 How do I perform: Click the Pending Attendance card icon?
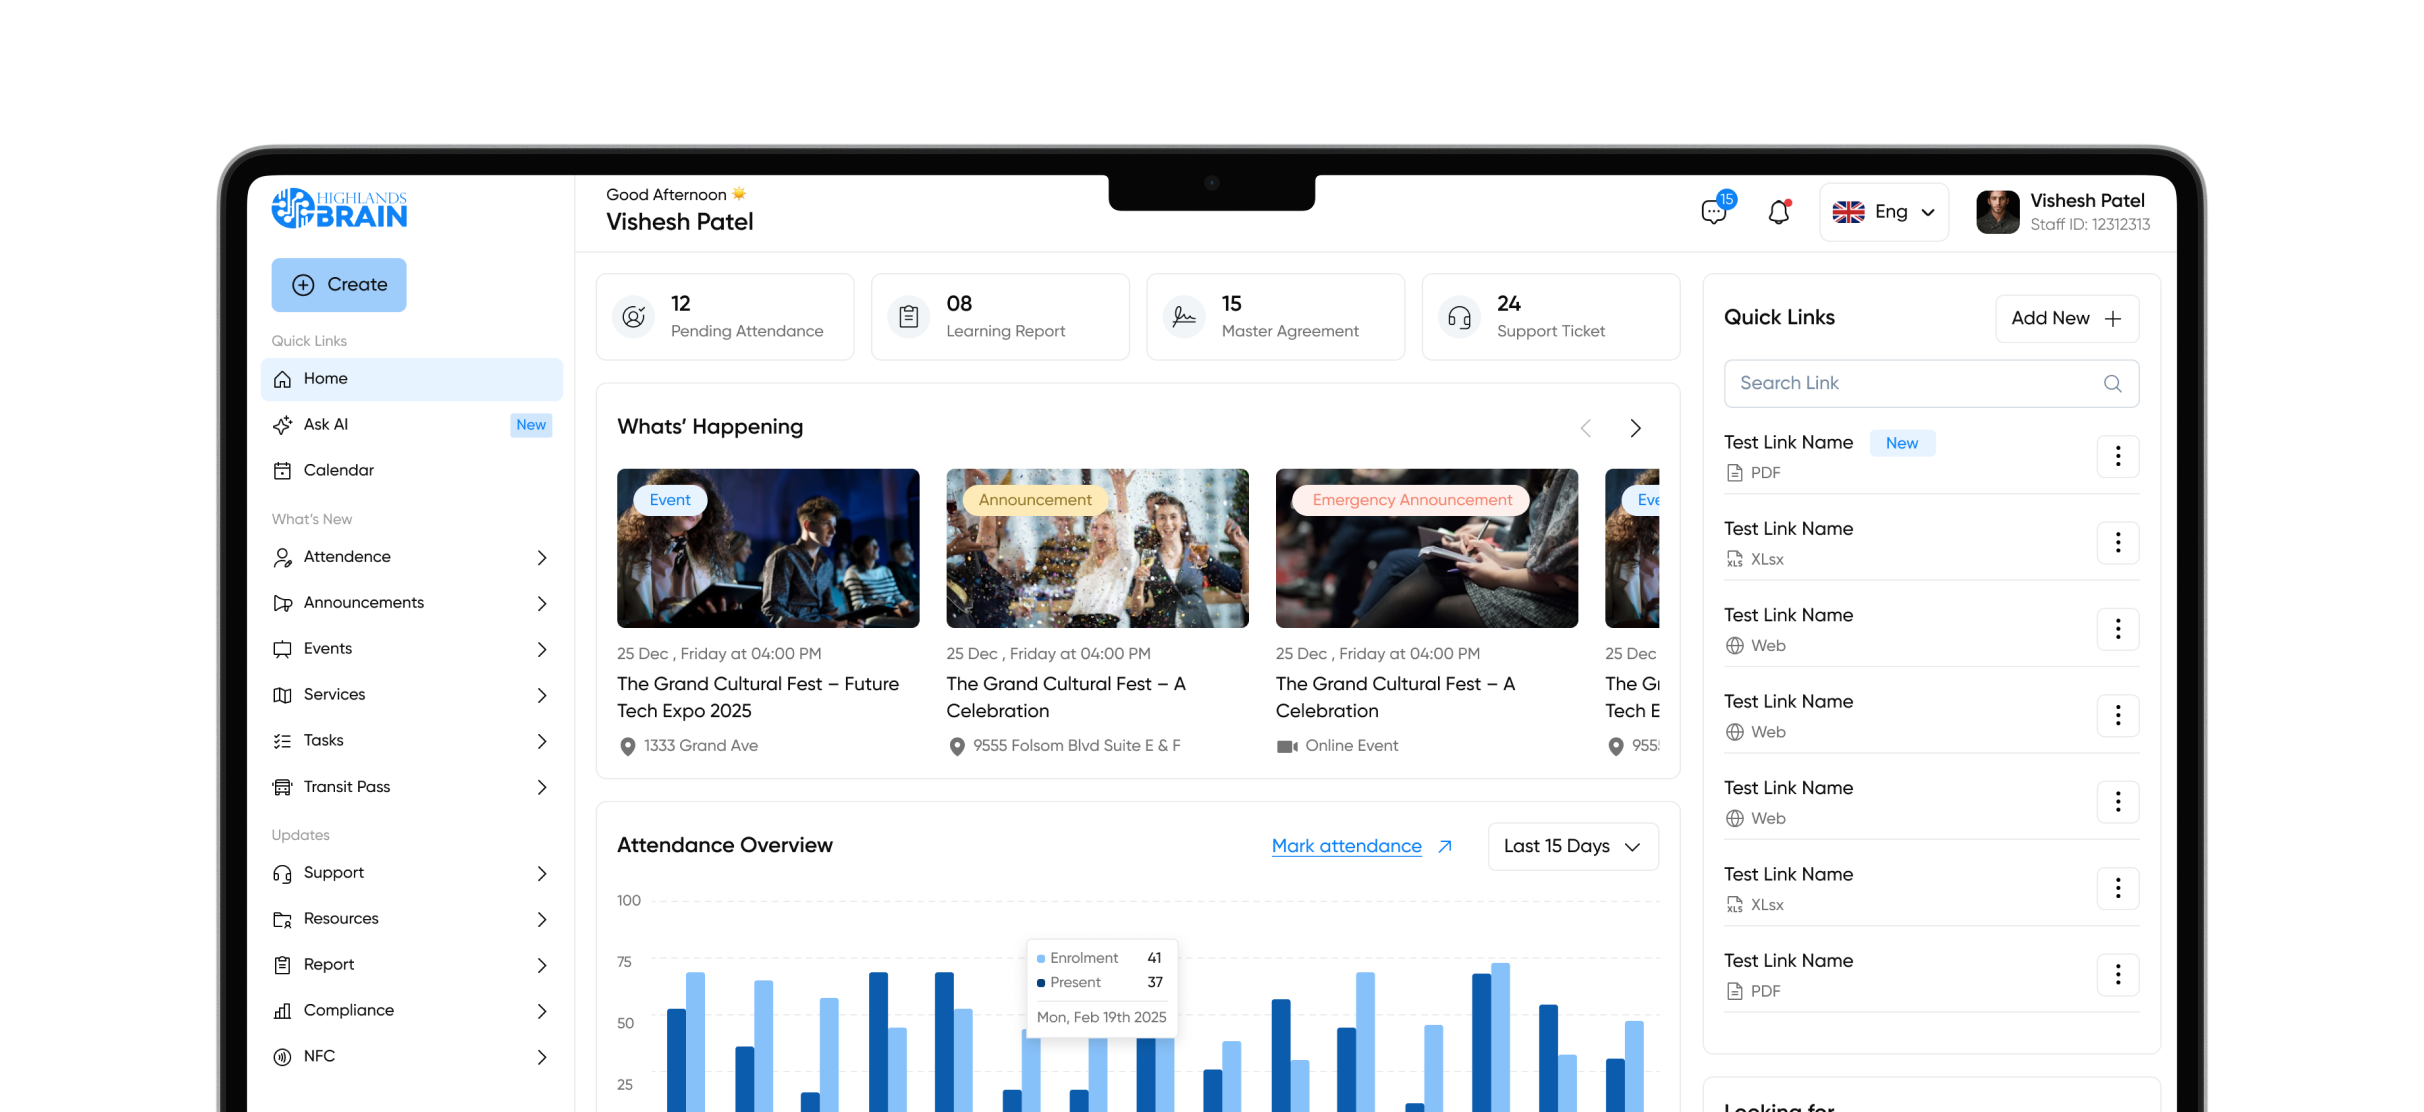[634, 317]
